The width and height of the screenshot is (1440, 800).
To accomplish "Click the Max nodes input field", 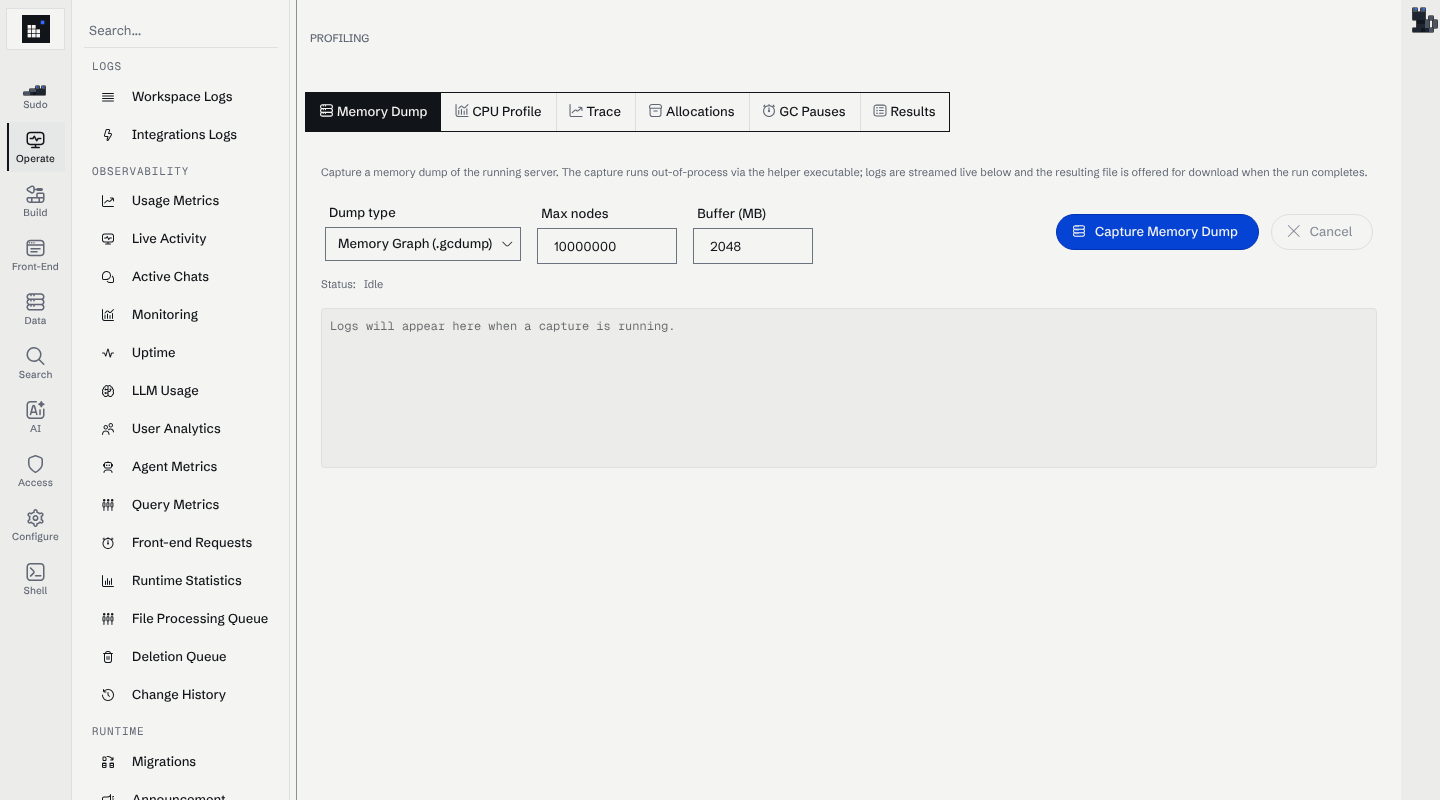I will tap(607, 246).
